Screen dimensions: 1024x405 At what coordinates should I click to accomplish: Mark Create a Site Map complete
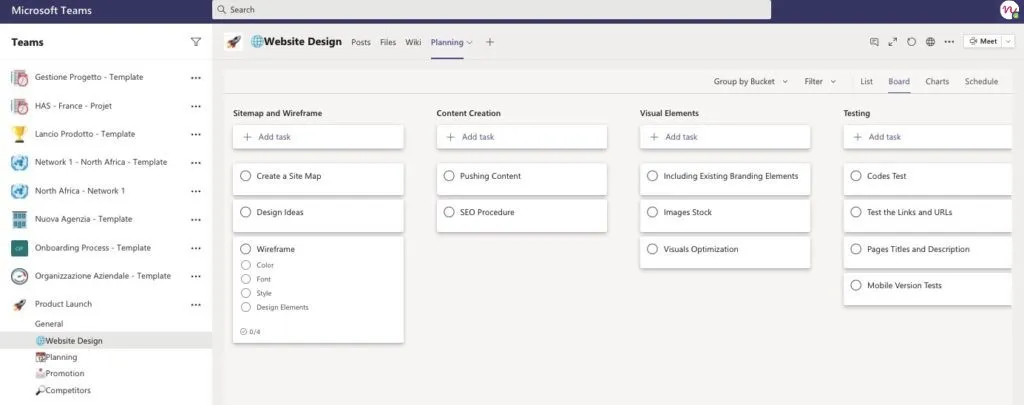click(x=246, y=176)
